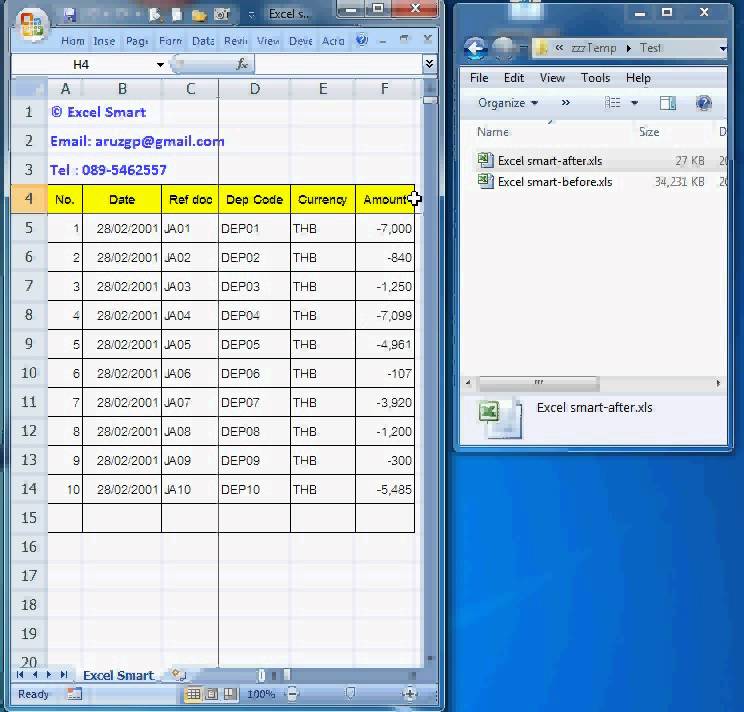
Task: Click previous sheet navigation arrow
Action: pos(35,675)
